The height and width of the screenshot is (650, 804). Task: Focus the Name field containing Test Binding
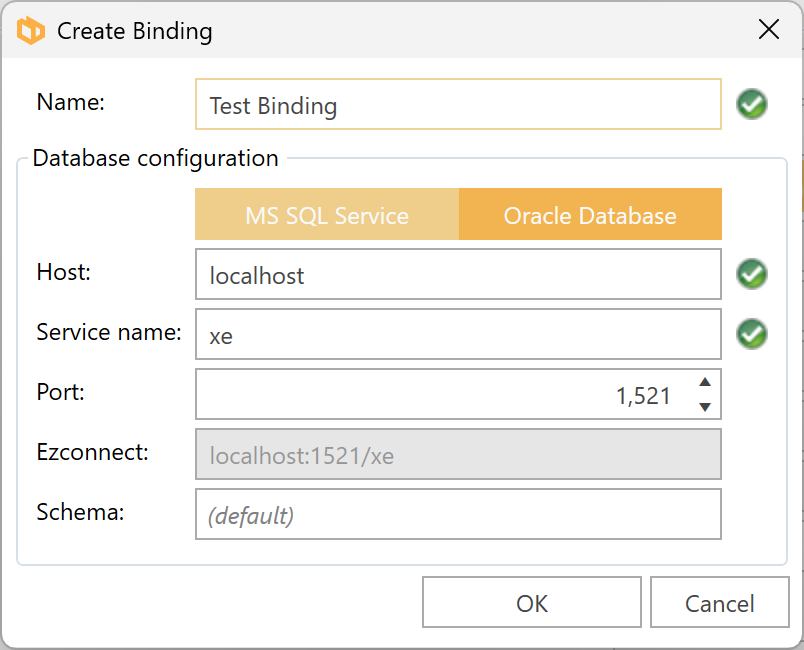pyautogui.click(x=458, y=105)
